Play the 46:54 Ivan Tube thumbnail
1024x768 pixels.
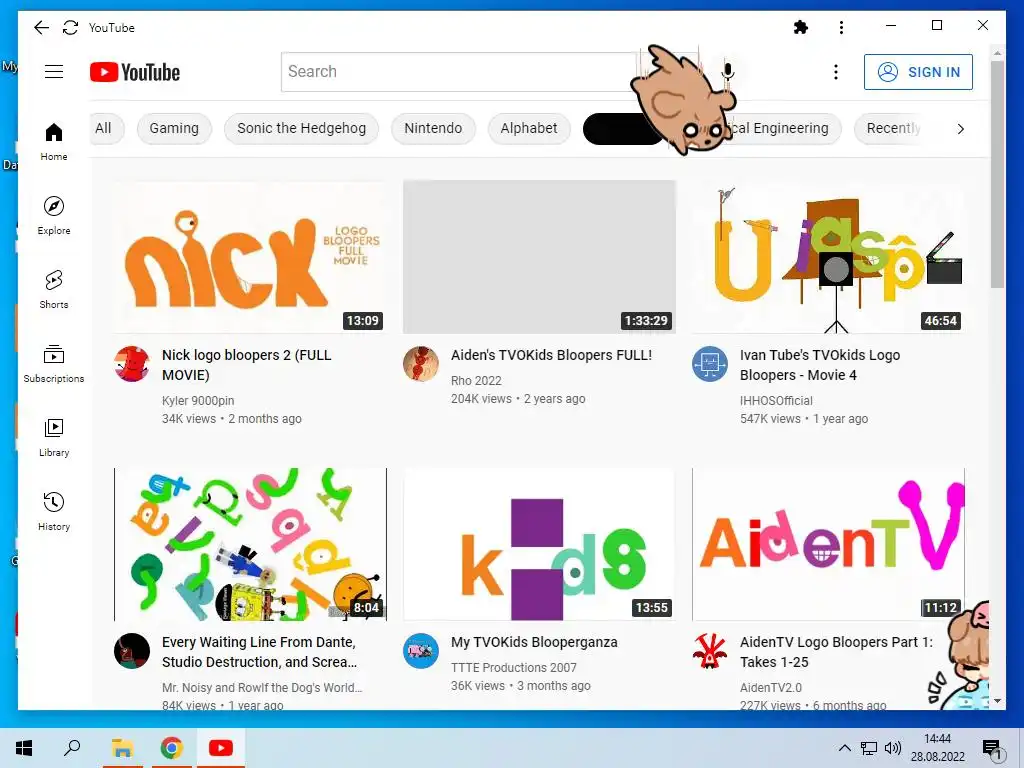[828, 257]
